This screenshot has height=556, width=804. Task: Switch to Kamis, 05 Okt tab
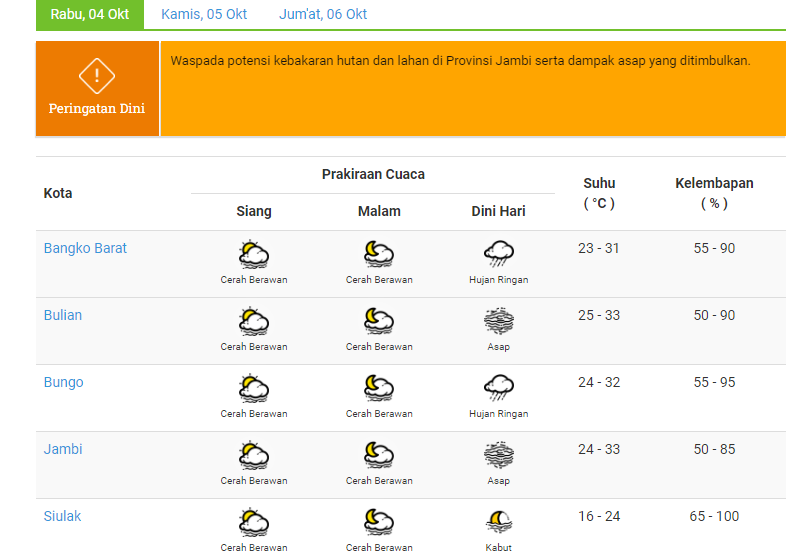pyautogui.click(x=204, y=14)
